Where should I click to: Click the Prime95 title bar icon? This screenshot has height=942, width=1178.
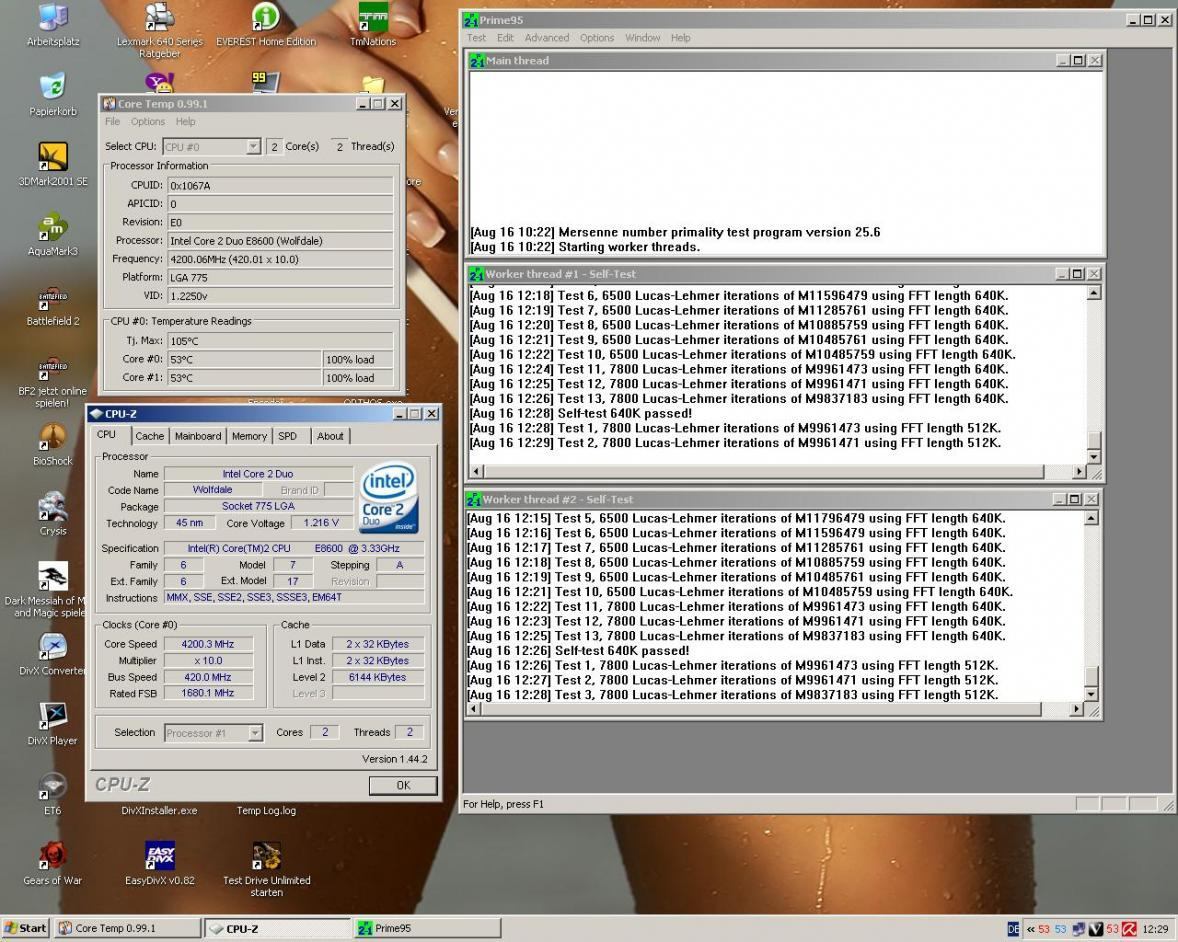pos(471,20)
